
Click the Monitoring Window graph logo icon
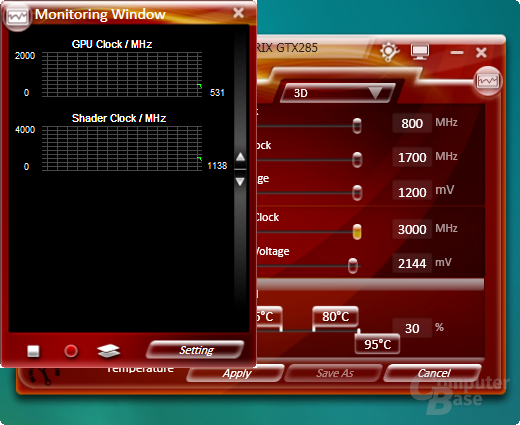coord(17,17)
